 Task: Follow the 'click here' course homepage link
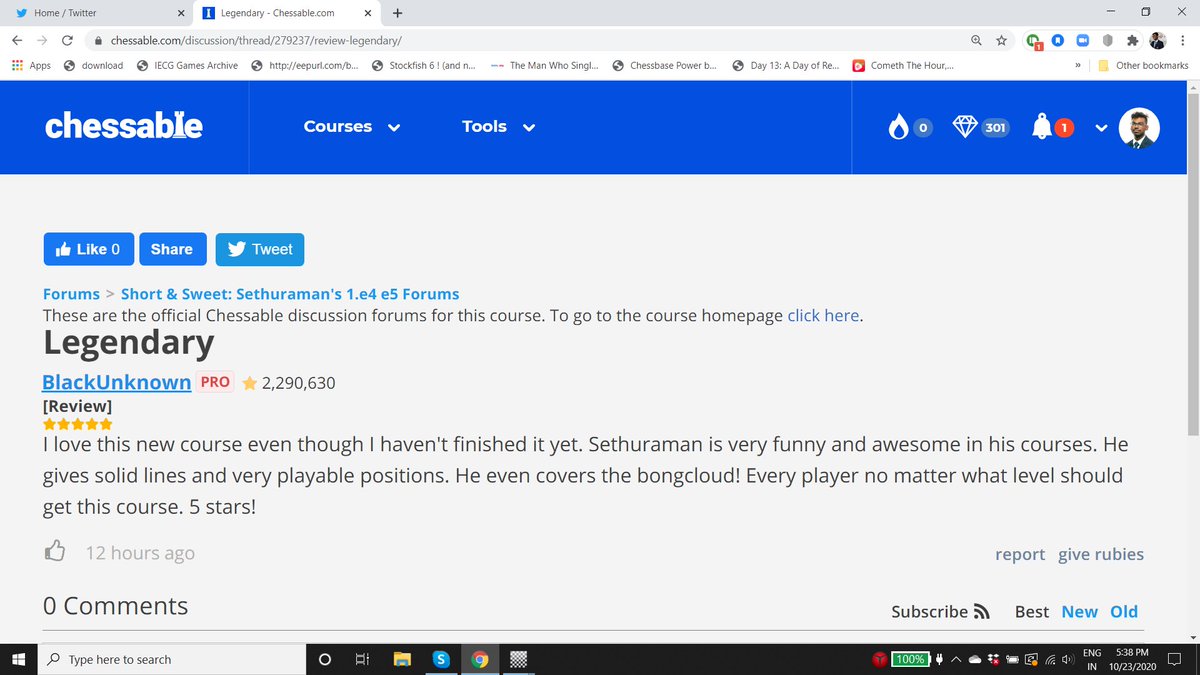coord(823,315)
